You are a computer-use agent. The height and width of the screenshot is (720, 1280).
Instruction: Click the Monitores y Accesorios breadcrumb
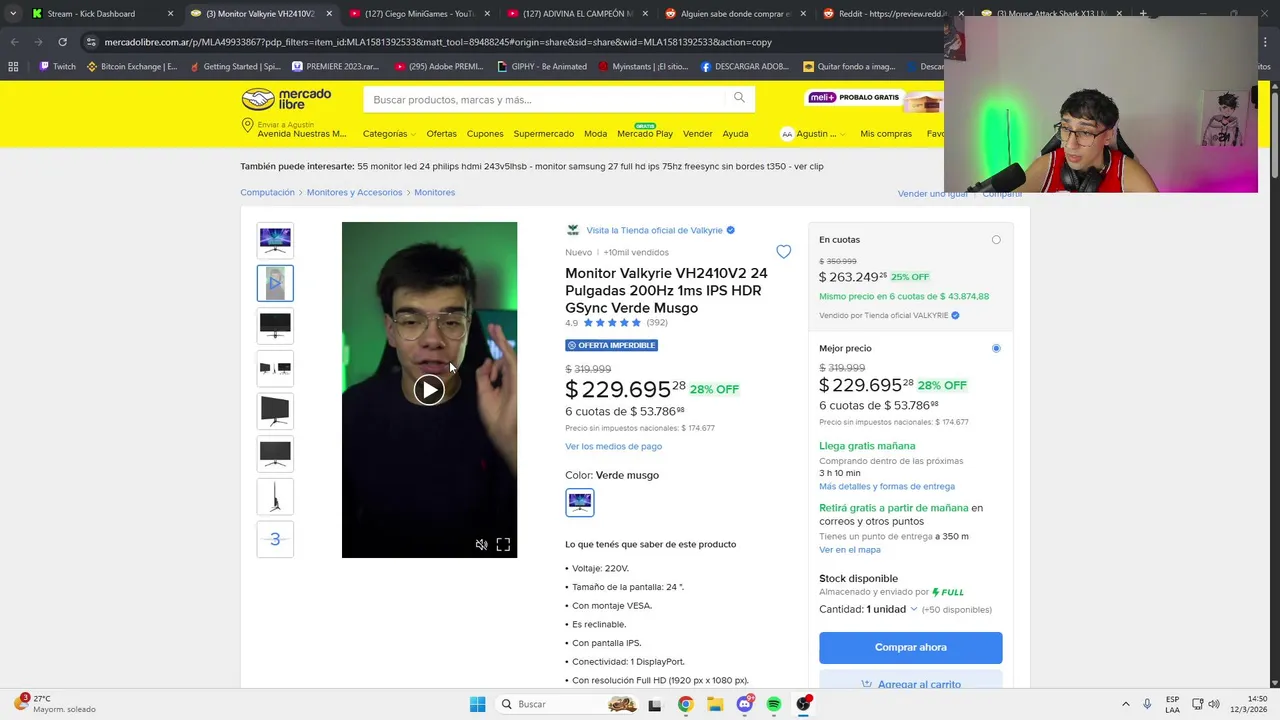coord(354,192)
